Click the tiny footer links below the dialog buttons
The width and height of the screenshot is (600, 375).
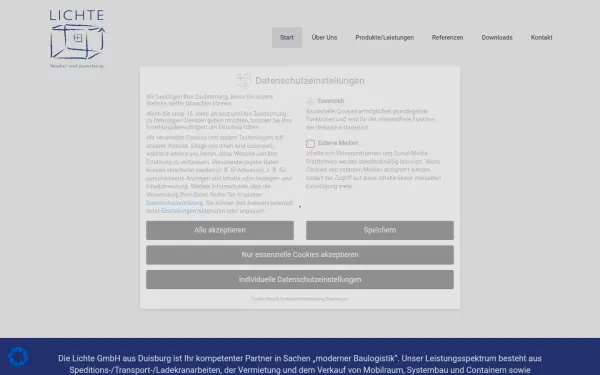(x=300, y=298)
